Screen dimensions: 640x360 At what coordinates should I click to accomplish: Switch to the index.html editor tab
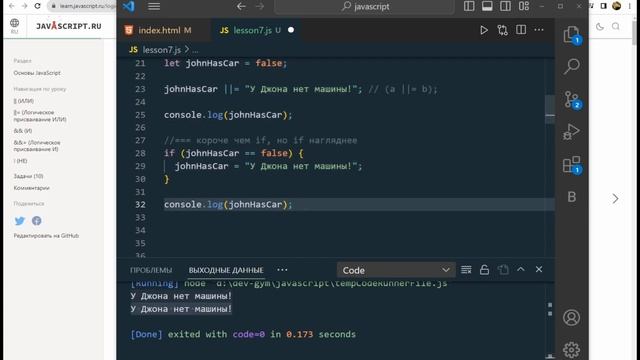(x=164, y=30)
